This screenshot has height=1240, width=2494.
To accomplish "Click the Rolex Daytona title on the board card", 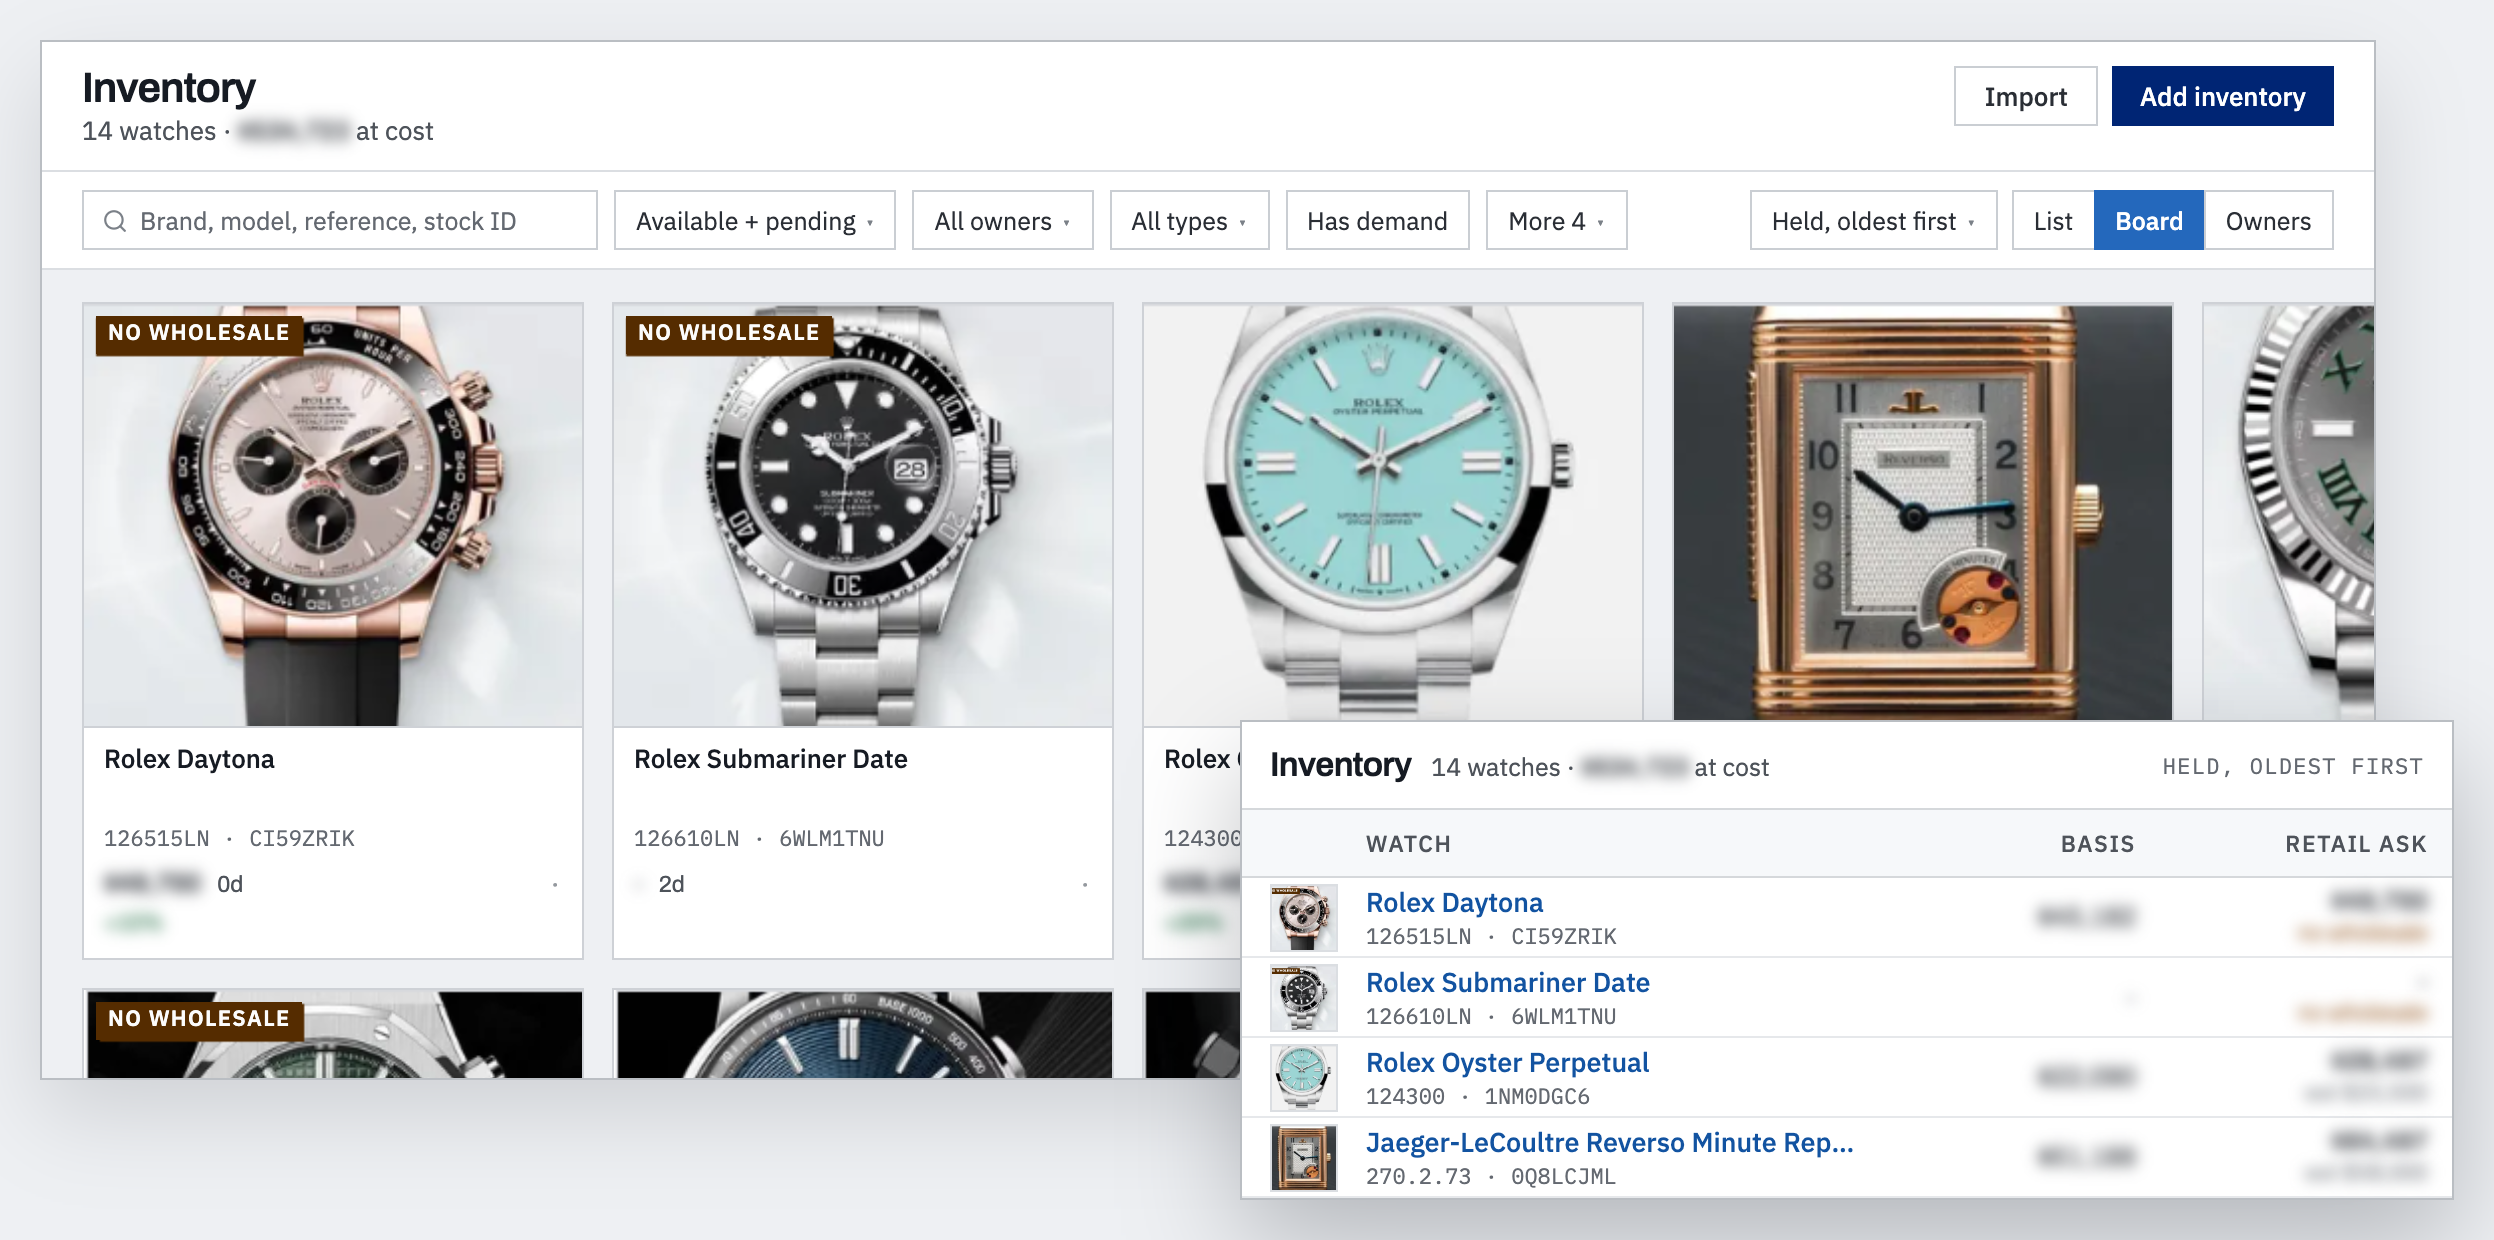I will (189, 759).
